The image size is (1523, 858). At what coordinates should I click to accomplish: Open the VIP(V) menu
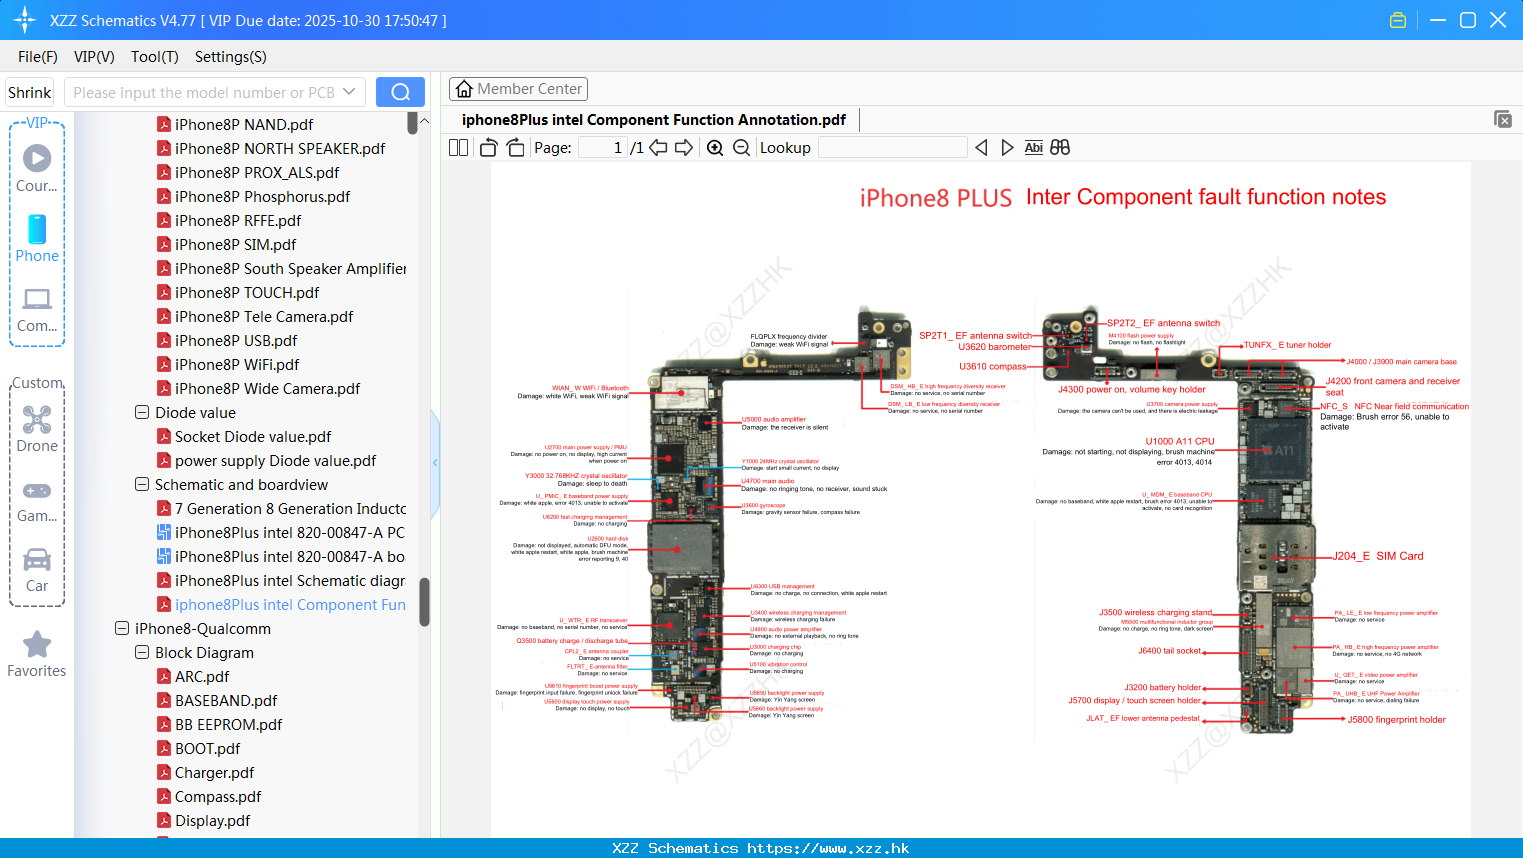click(94, 57)
